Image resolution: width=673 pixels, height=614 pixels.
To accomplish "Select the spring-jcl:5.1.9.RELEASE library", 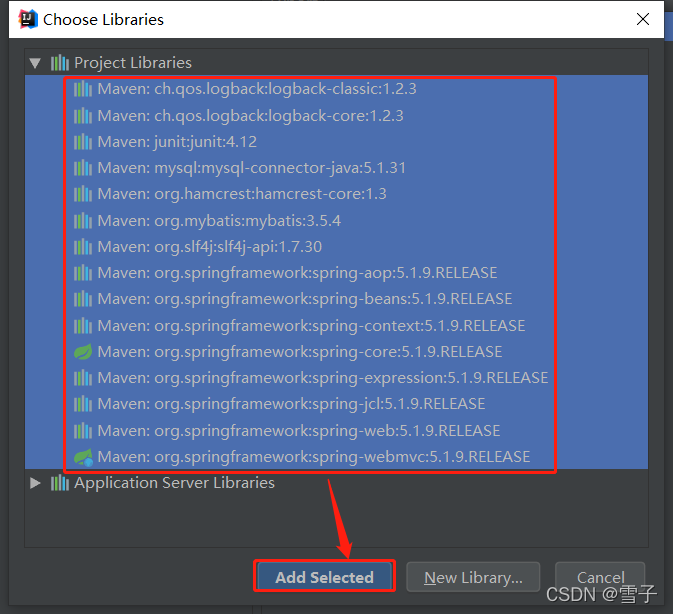I will tap(336, 404).
